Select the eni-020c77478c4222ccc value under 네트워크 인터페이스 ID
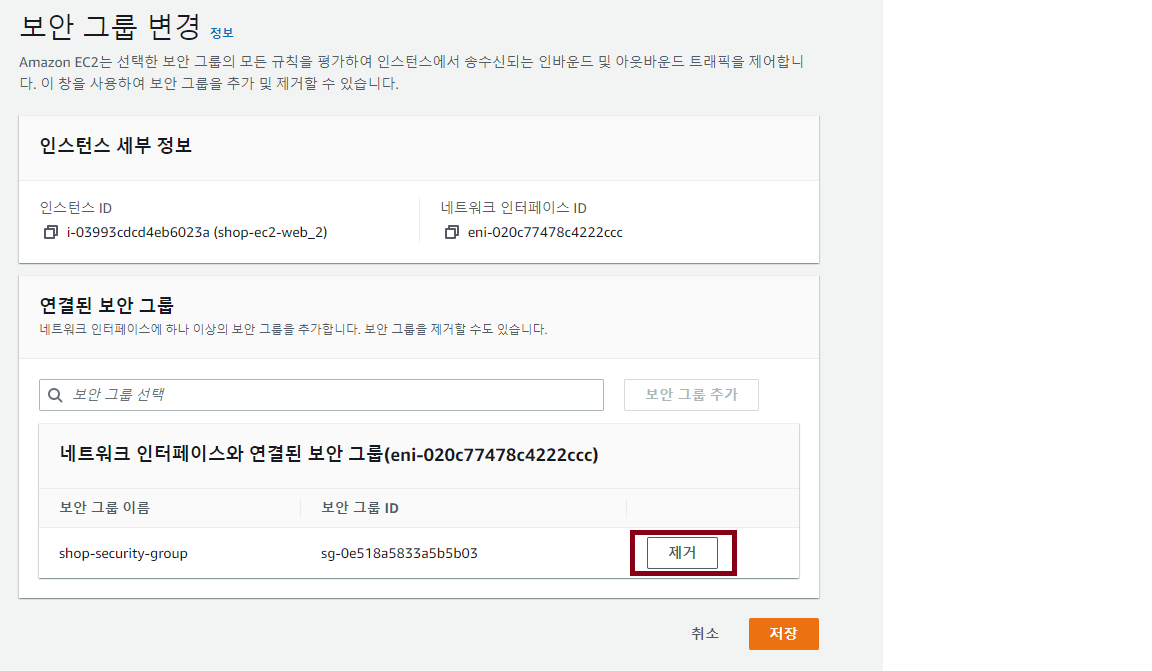Image resolution: width=1152 pixels, height=671 pixels. pos(545,232)
